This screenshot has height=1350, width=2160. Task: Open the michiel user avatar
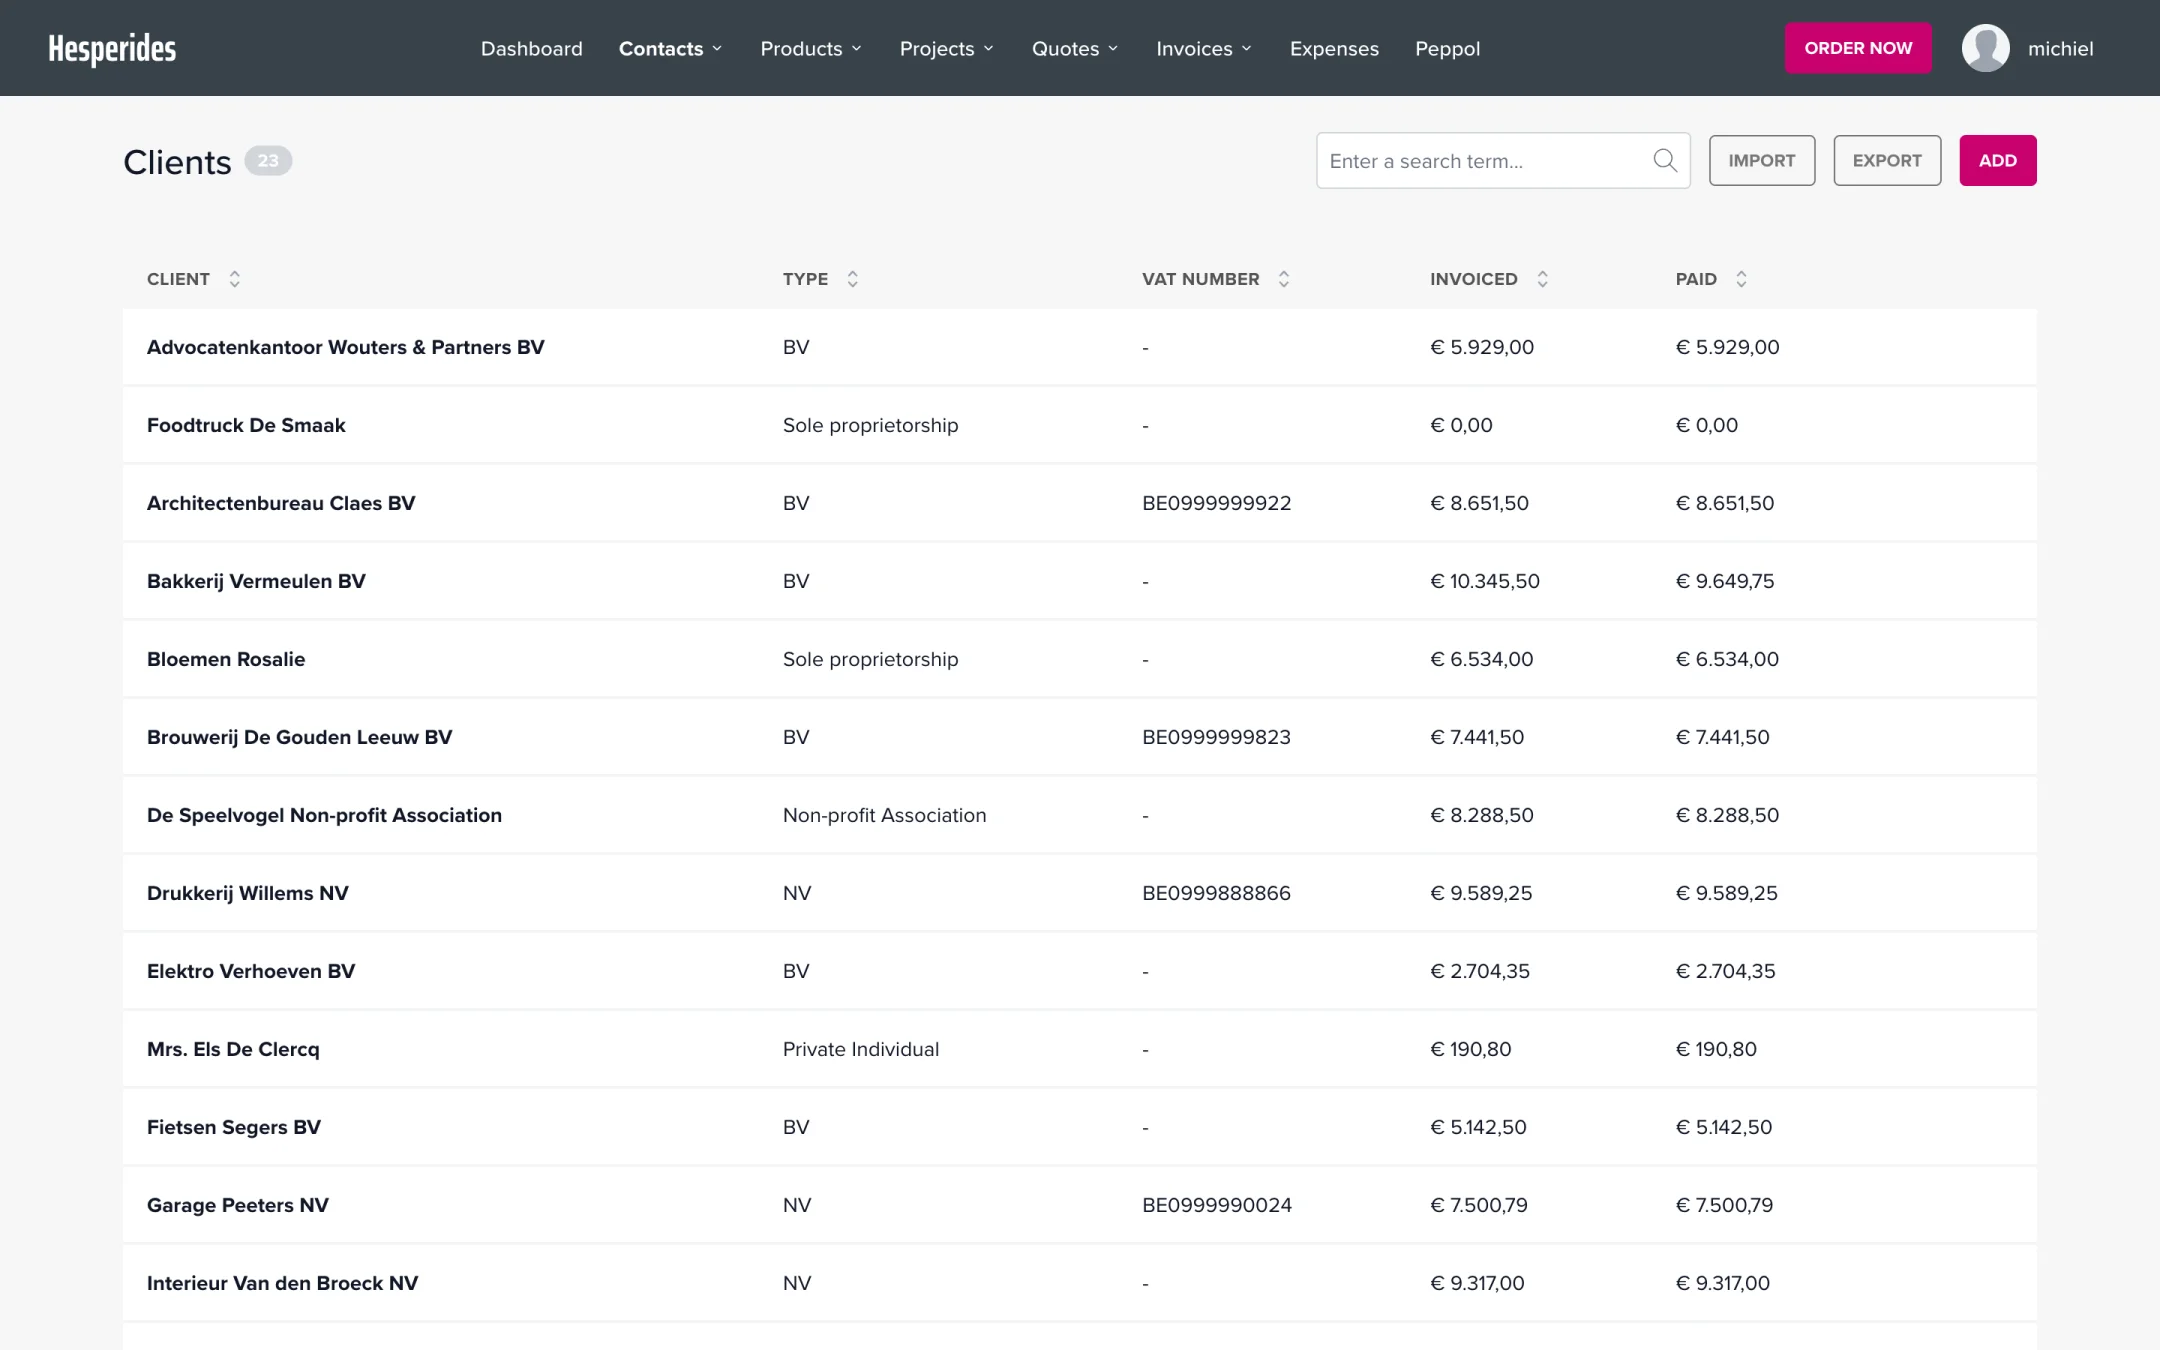click(x=1985, y=48)
